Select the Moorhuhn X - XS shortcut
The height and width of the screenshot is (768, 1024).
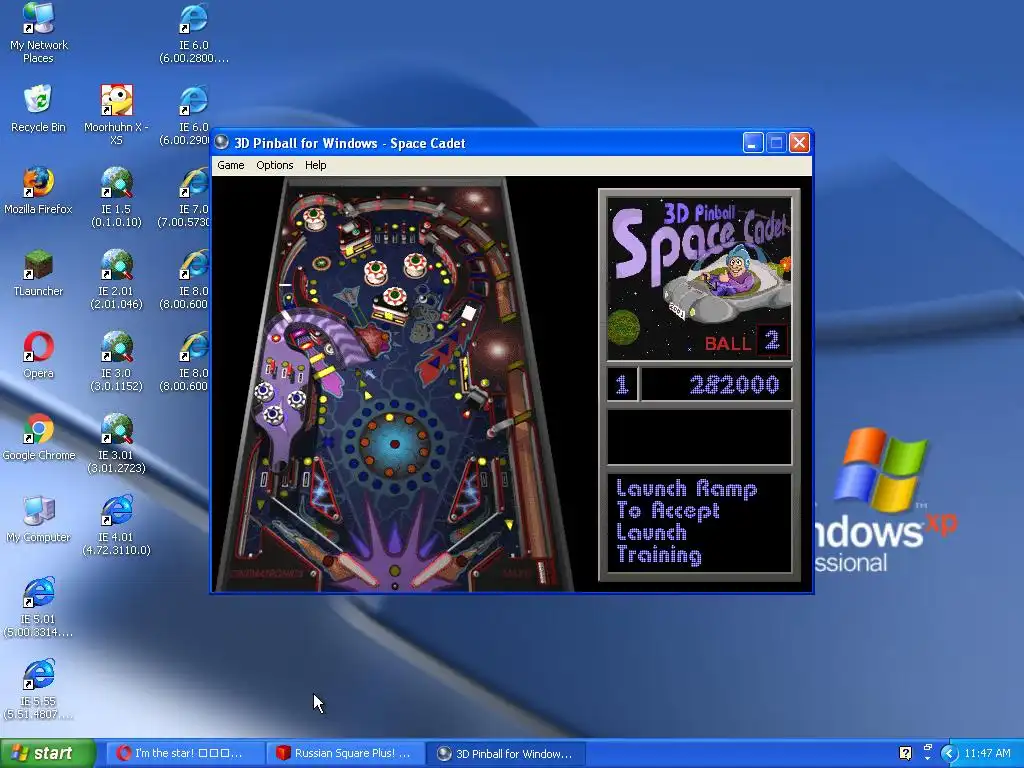(x=116, y=115)
